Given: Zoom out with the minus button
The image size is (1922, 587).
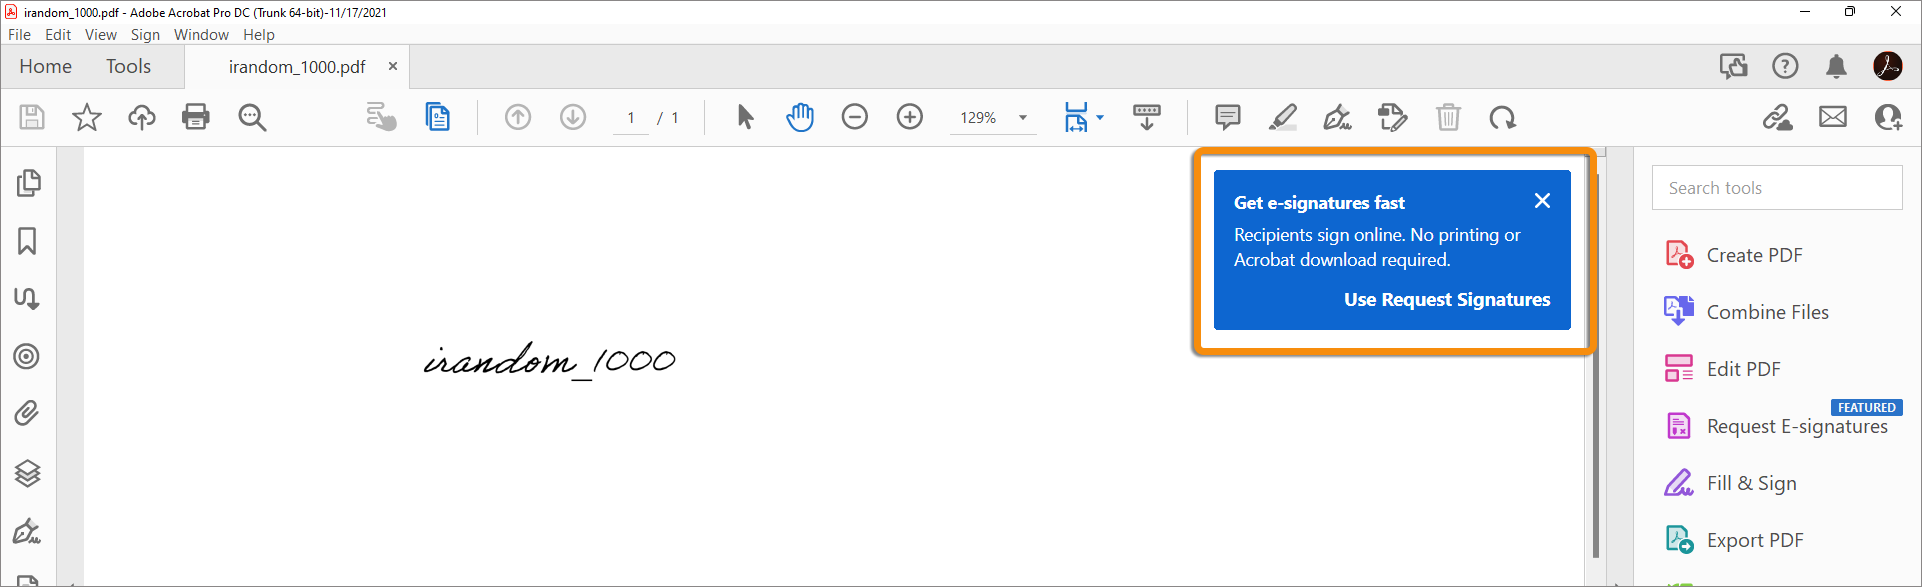Looking at the screenshot, I should coord(854,117).
